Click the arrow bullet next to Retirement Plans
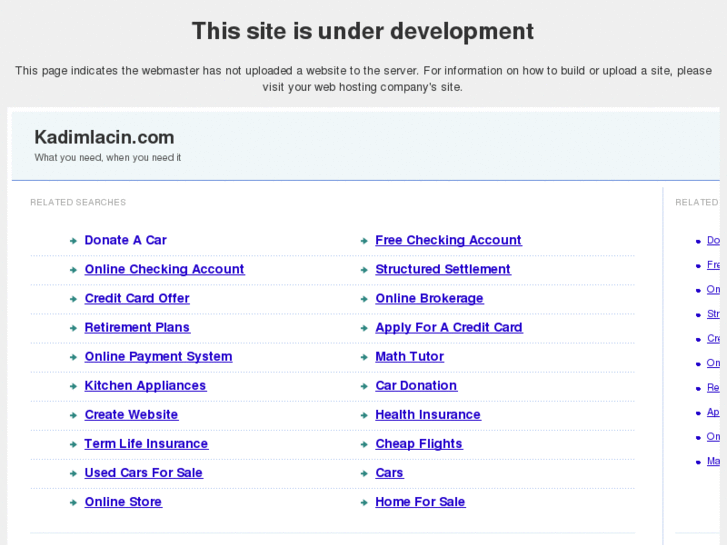This screenshot has height=545, width=727. click(x=74, y=328)
